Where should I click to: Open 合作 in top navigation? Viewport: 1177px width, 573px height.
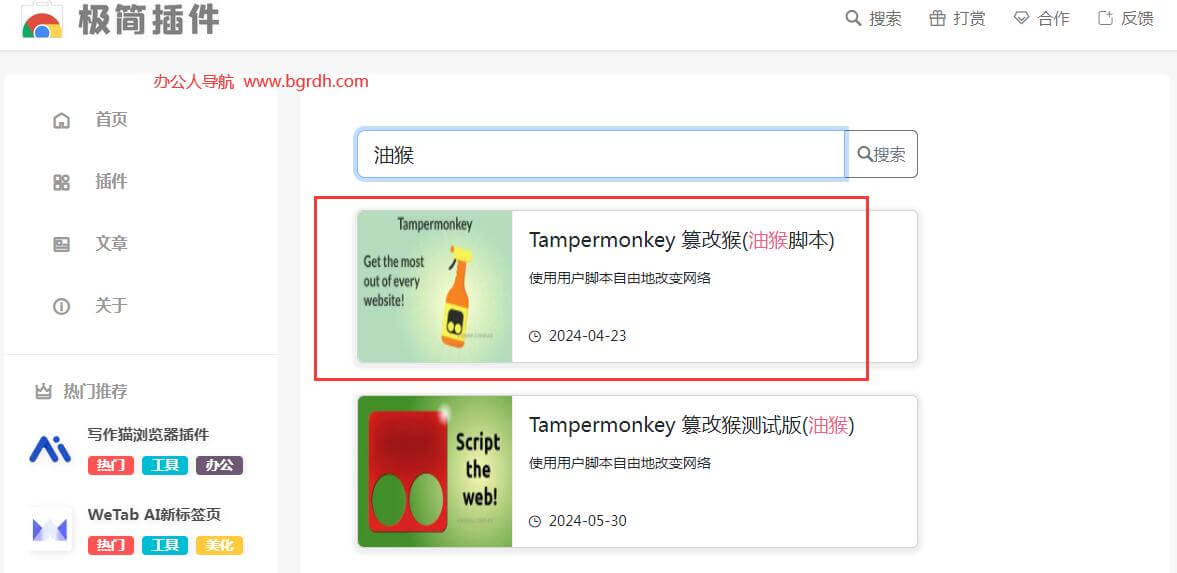[1041, 18]
